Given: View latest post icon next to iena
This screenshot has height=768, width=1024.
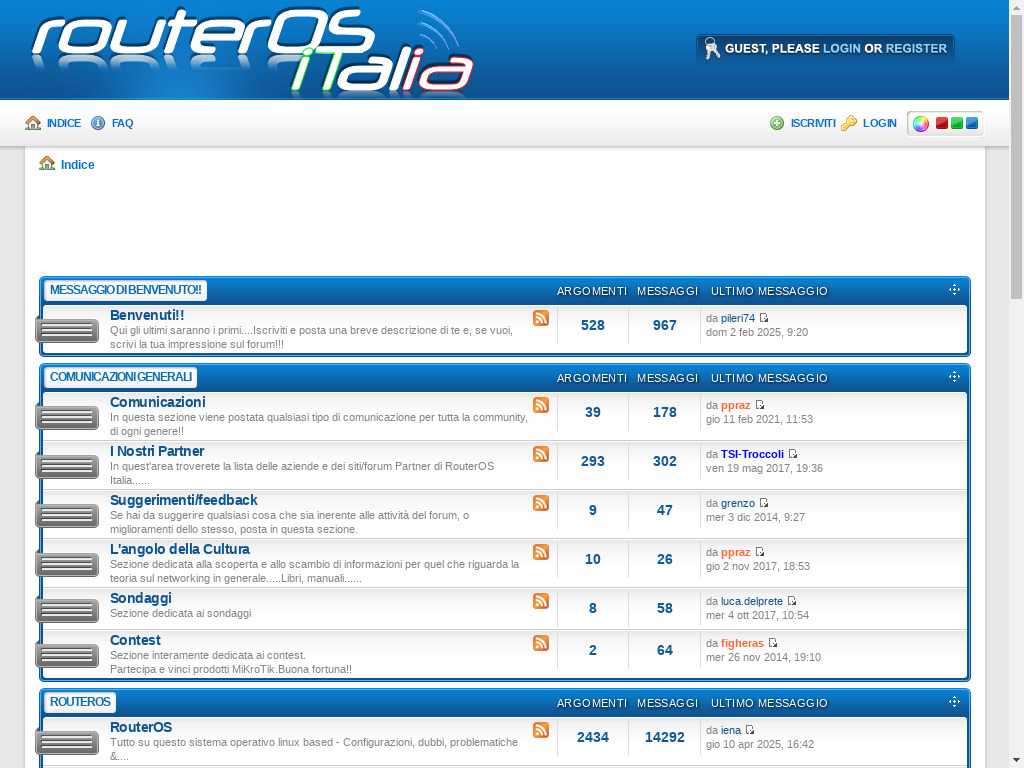Looking at the screenshot, I should 750,730.
